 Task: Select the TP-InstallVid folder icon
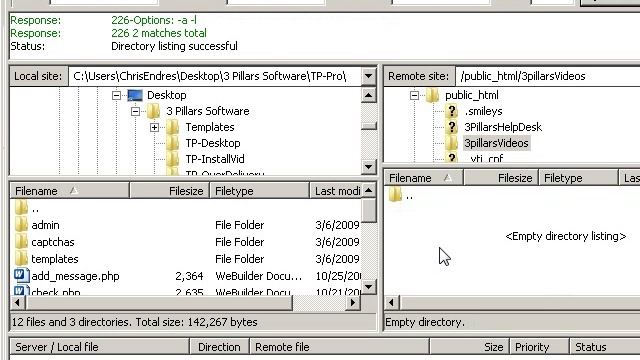click(x=173, y=159)
